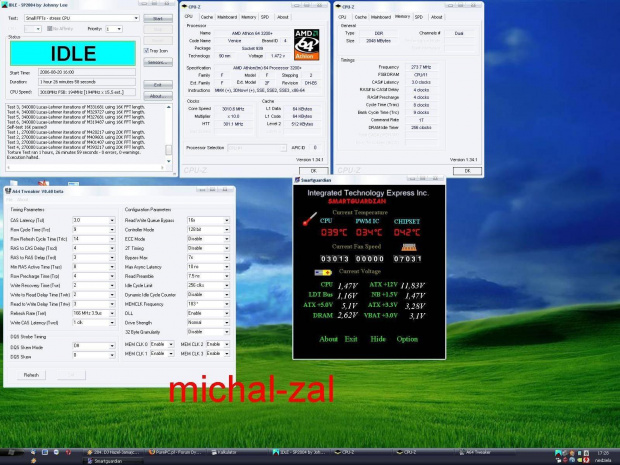Click the Duration field in SP2004

[x=87, y=82]
